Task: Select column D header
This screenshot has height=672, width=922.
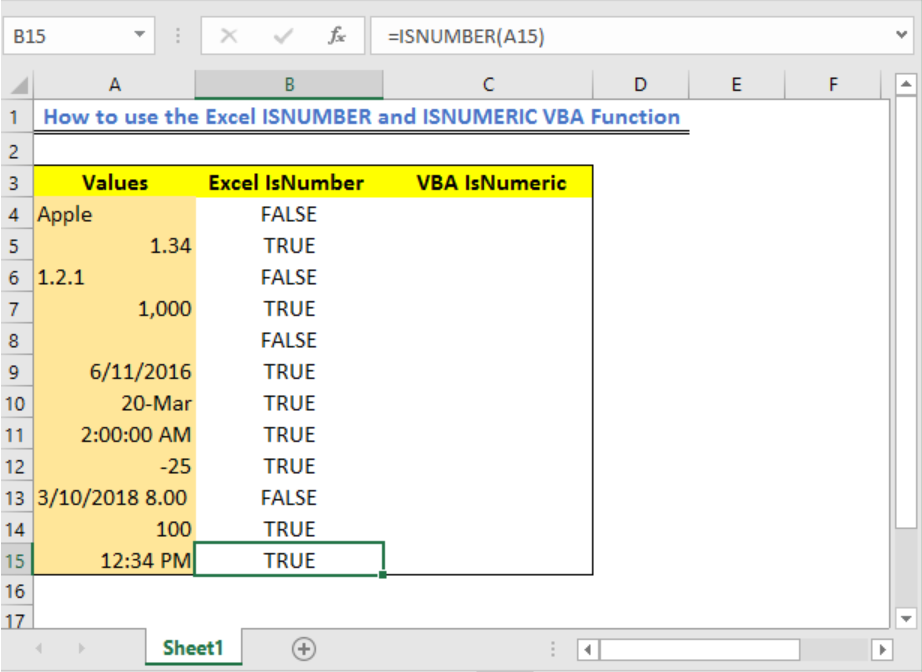Action: point(640,85)
